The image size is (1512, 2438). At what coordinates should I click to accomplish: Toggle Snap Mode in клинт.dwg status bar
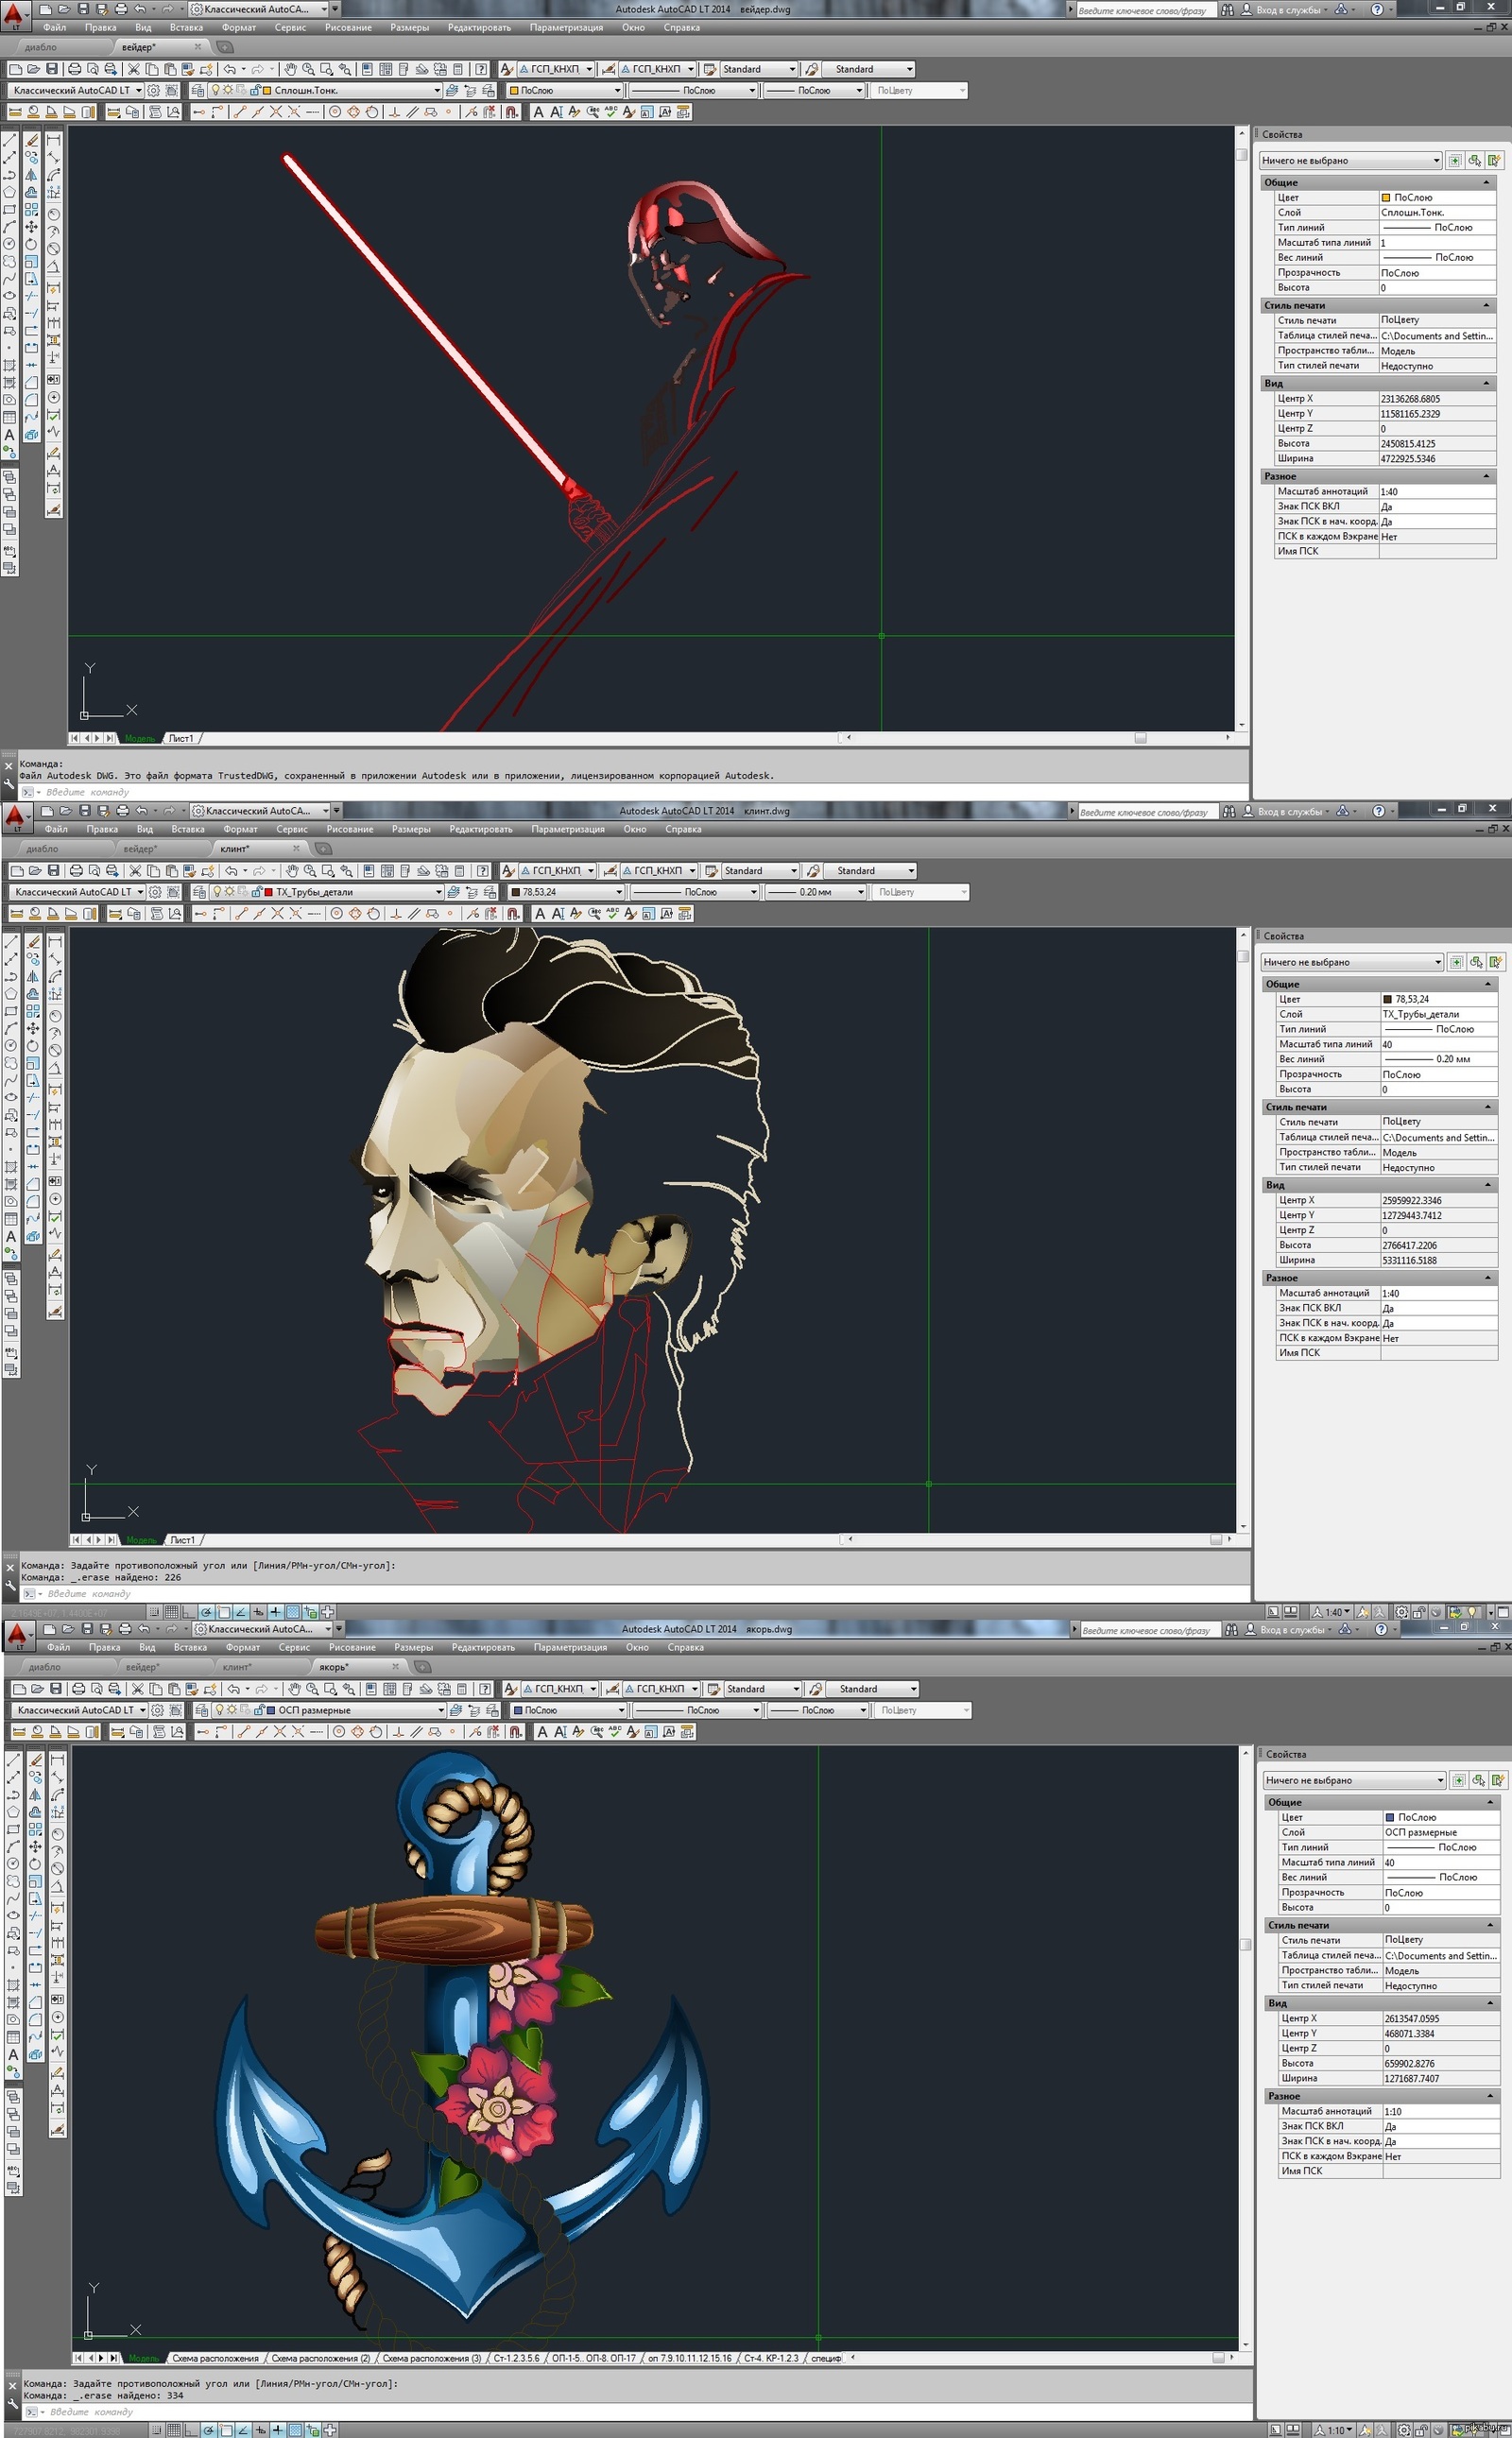coord(155,1611)
